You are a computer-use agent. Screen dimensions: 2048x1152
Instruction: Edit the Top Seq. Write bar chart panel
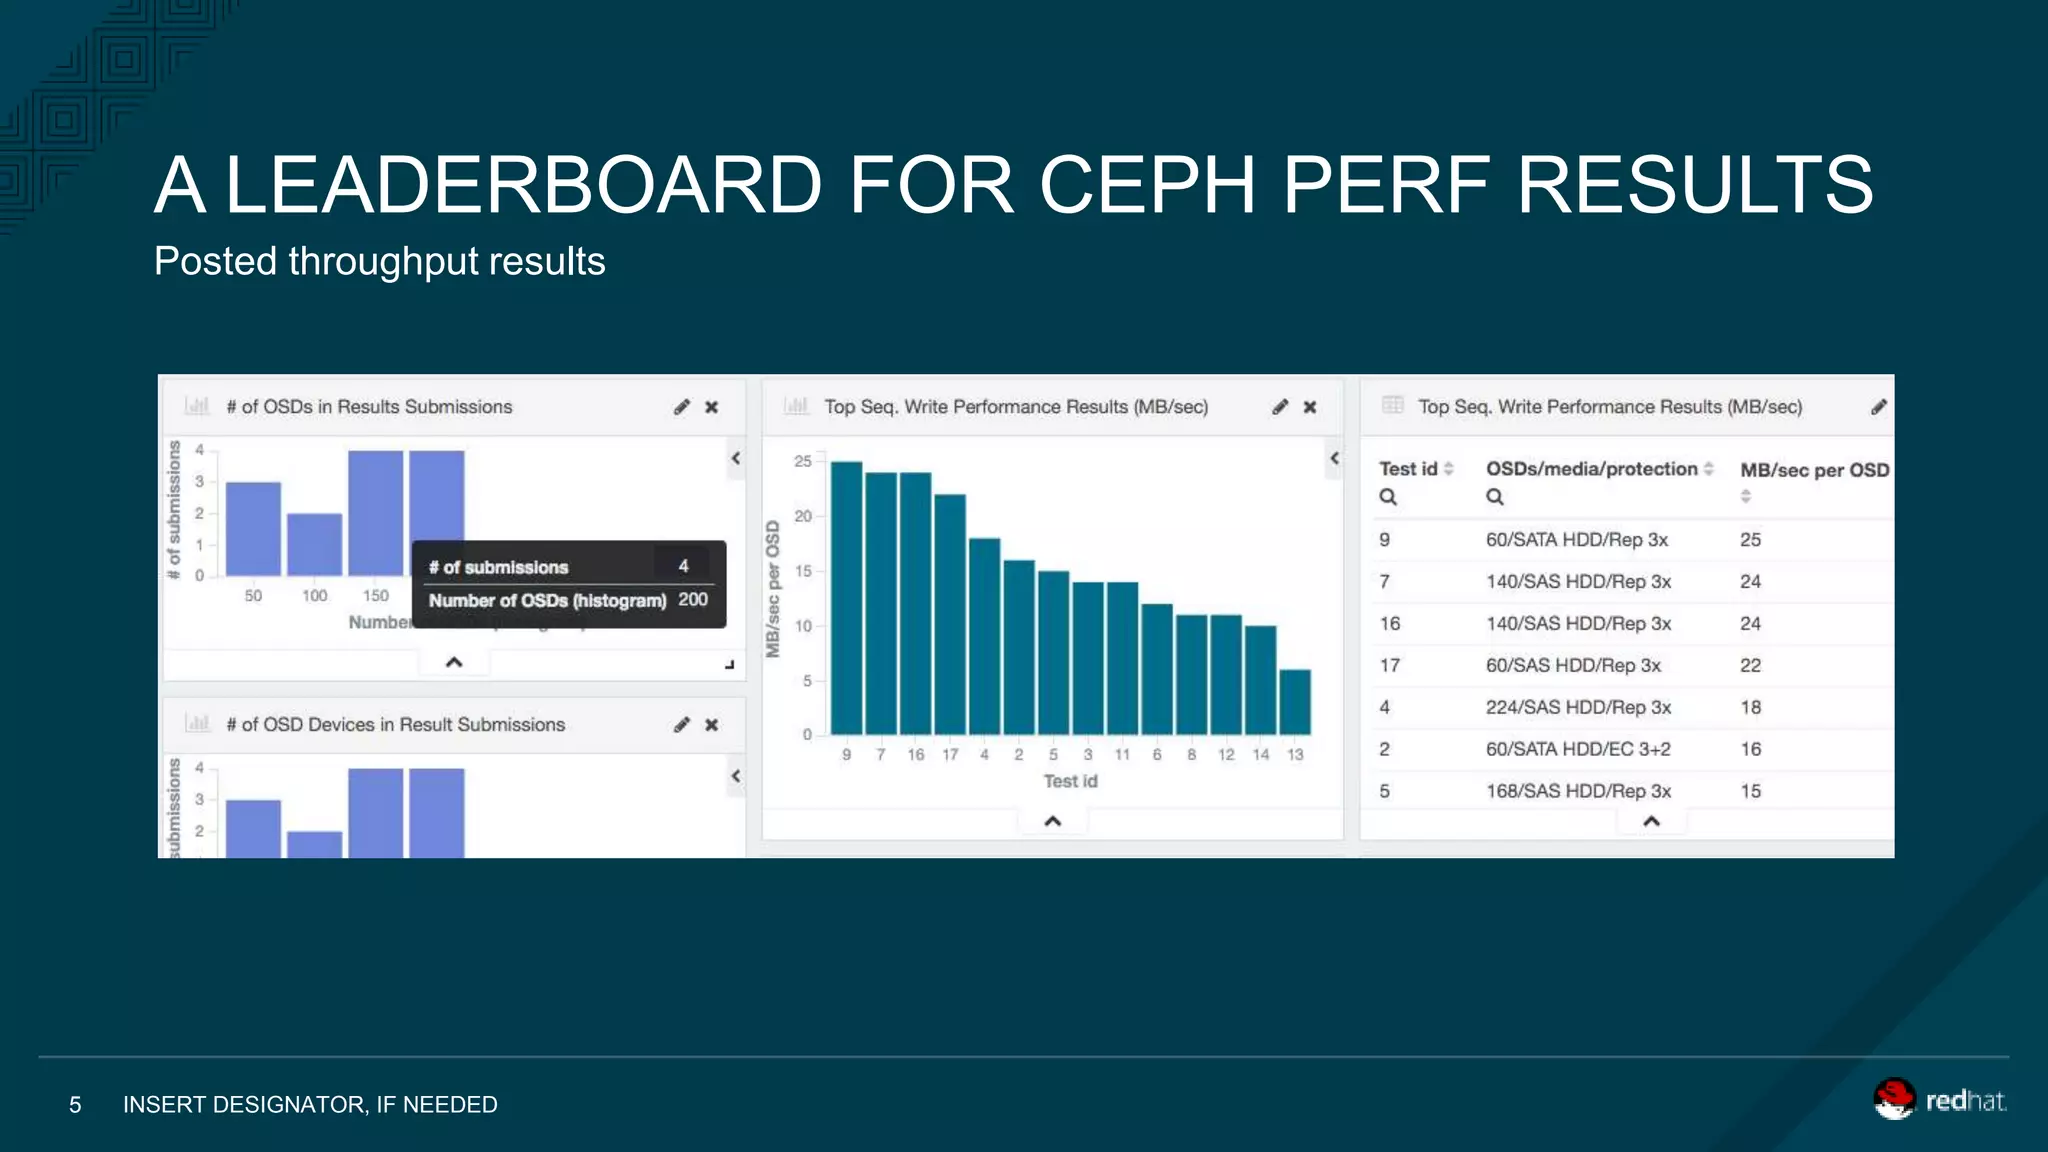[1279, 407]
